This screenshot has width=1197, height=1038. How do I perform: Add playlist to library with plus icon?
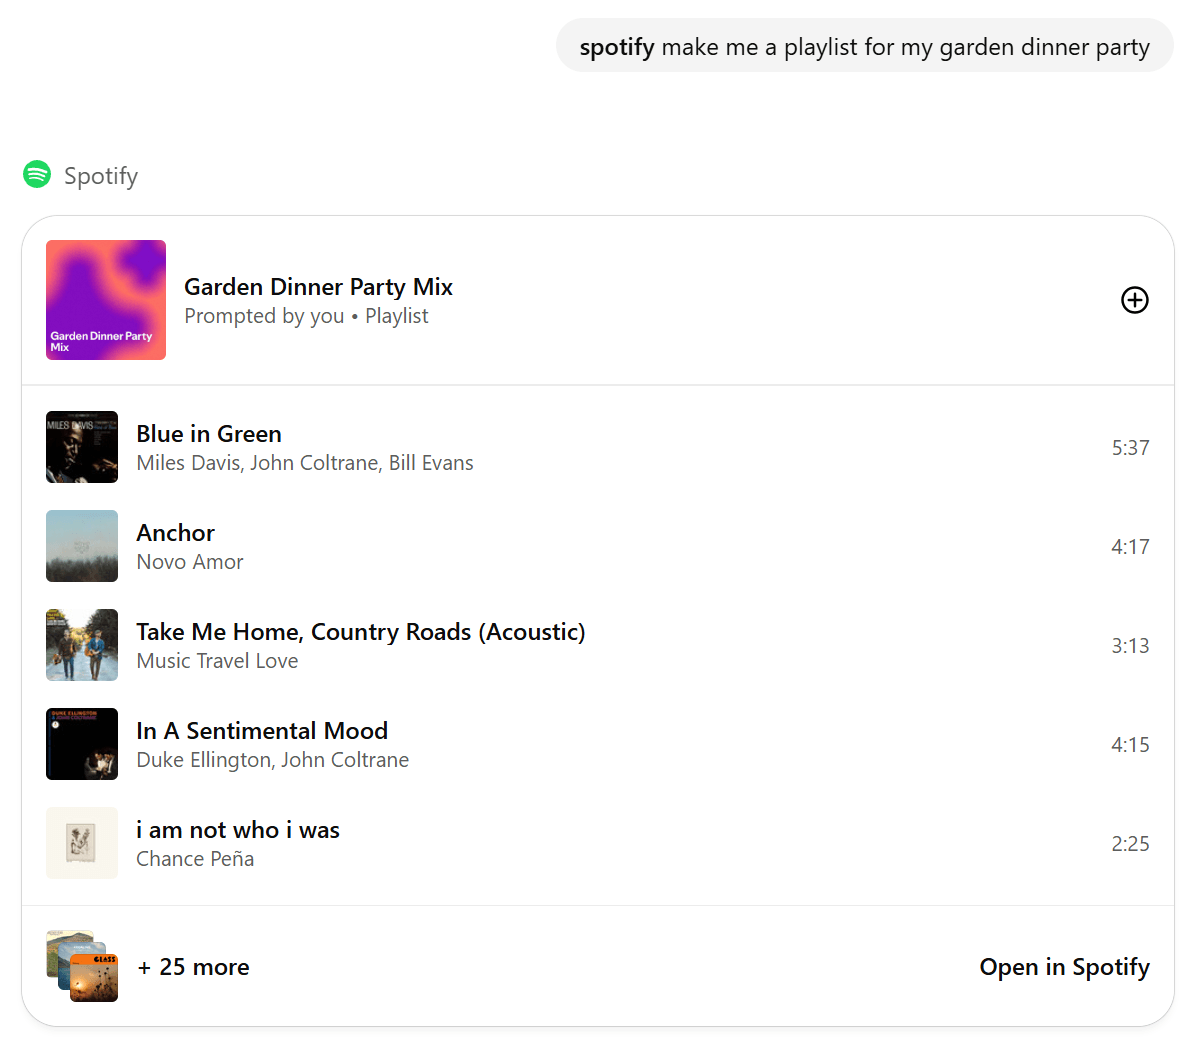1134,300
